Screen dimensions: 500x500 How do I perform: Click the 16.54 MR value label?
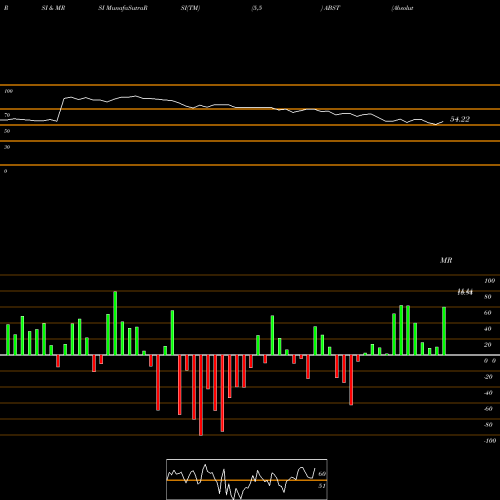[465, 292]
